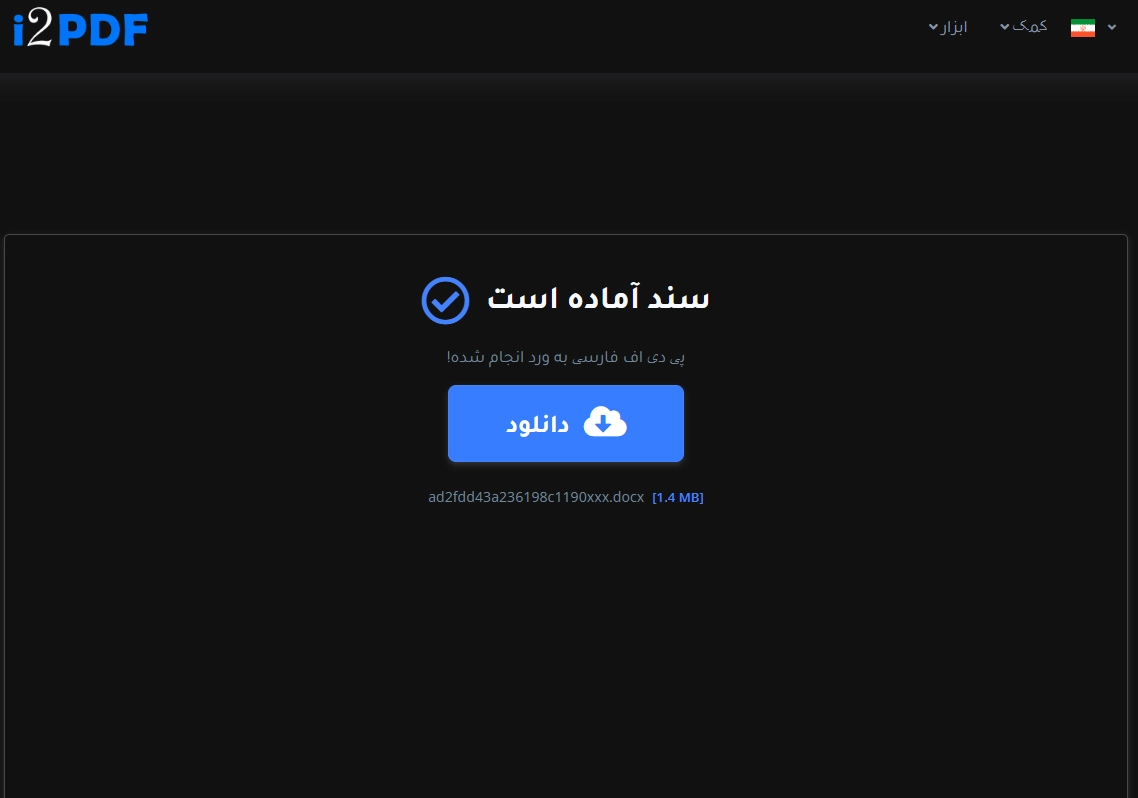Click the blue checkmark circle icon

[446, 300]
